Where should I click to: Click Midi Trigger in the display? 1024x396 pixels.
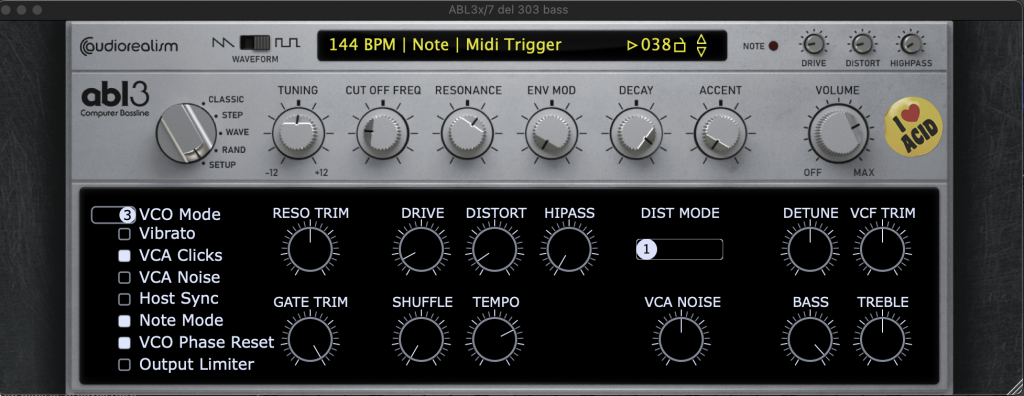513,45
